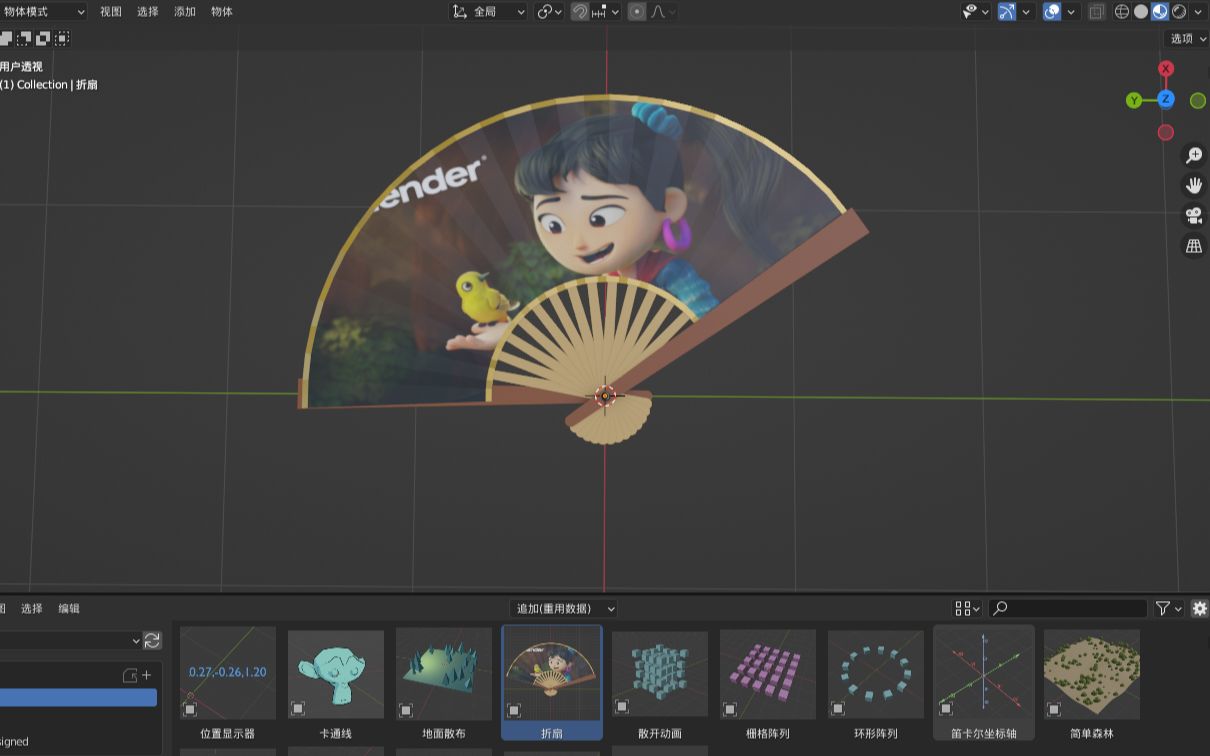Toggle the snap magnet icon
1210x756 pixels.
[x=580, y=12]
